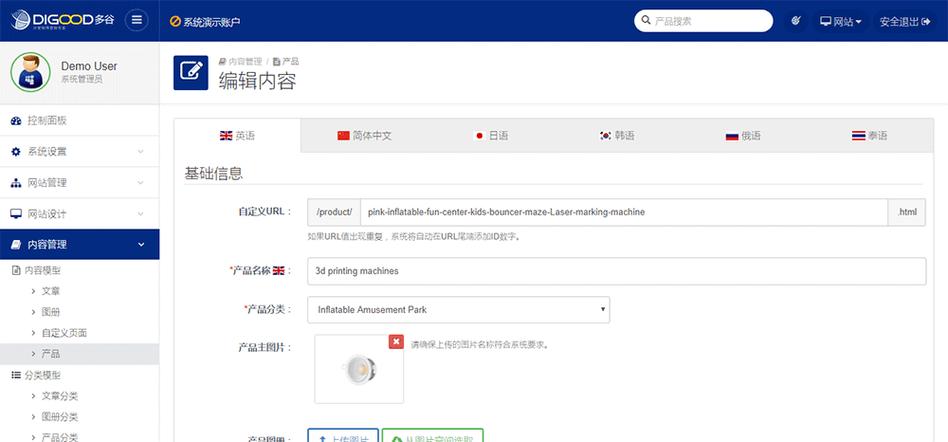
Task: Click the 分类模型 list icon
Action: [16, 375]
